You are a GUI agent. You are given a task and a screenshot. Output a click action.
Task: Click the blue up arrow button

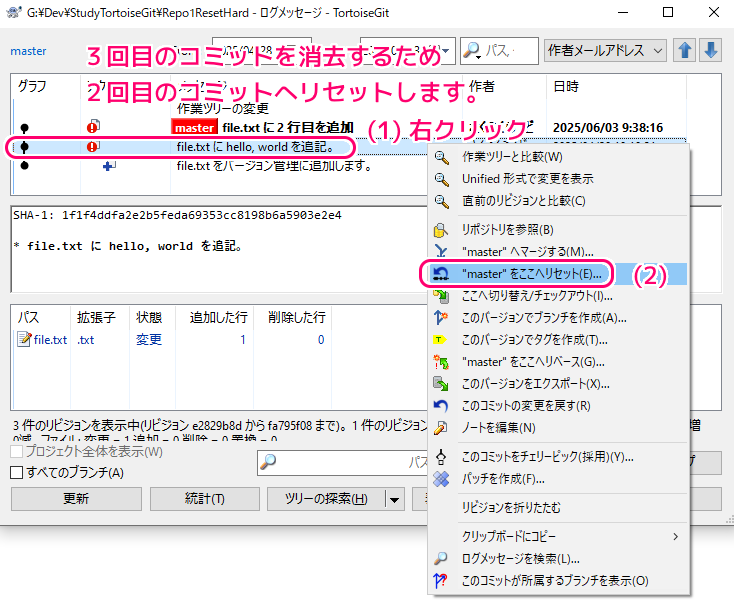click(685, 50)
